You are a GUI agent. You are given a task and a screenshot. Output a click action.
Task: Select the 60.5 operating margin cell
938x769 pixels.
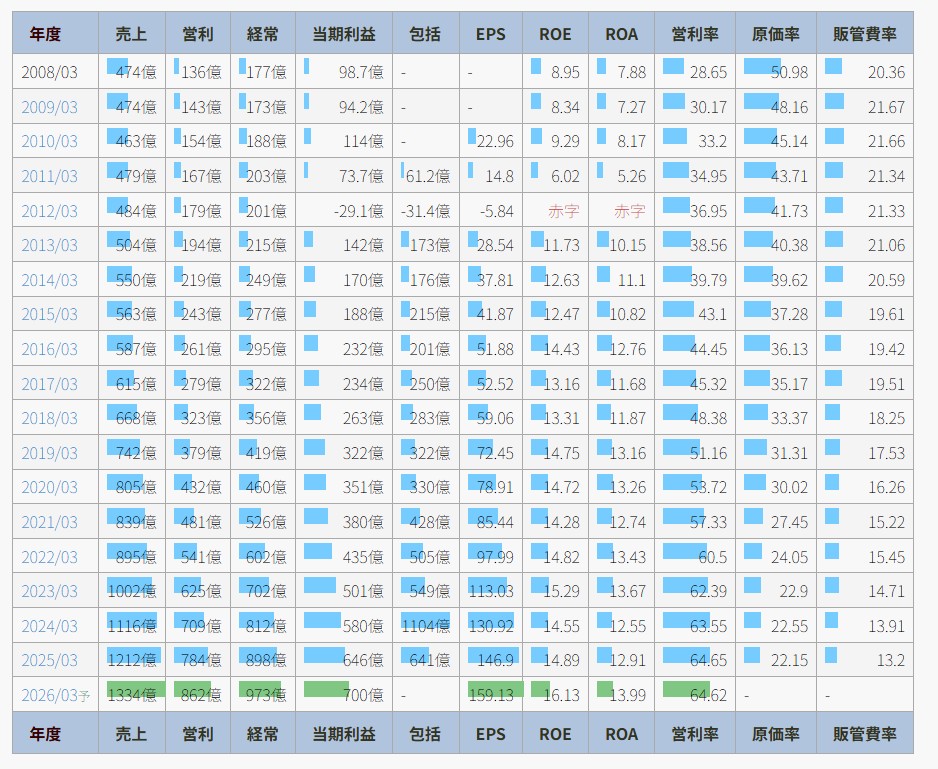coord(695,557)
